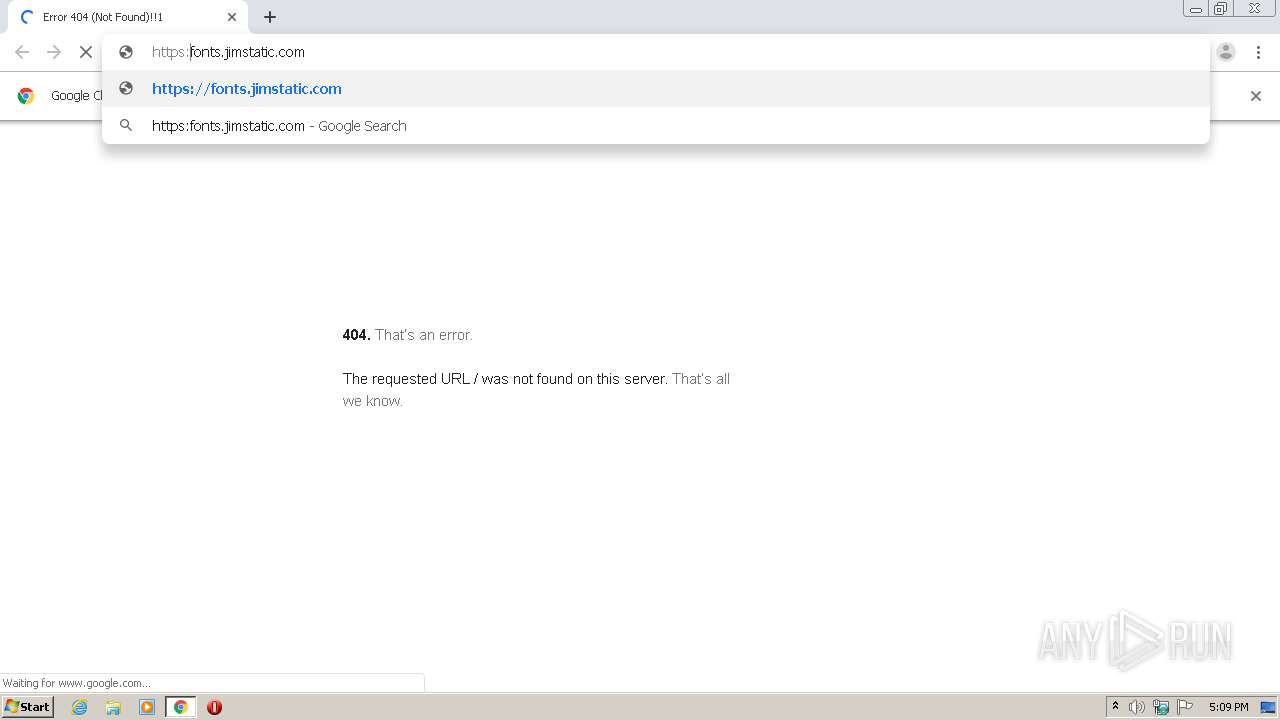Click 'Waiting for www.google.com...' status text
This screenshot has width=1280, height=720.
coord(76,683)
